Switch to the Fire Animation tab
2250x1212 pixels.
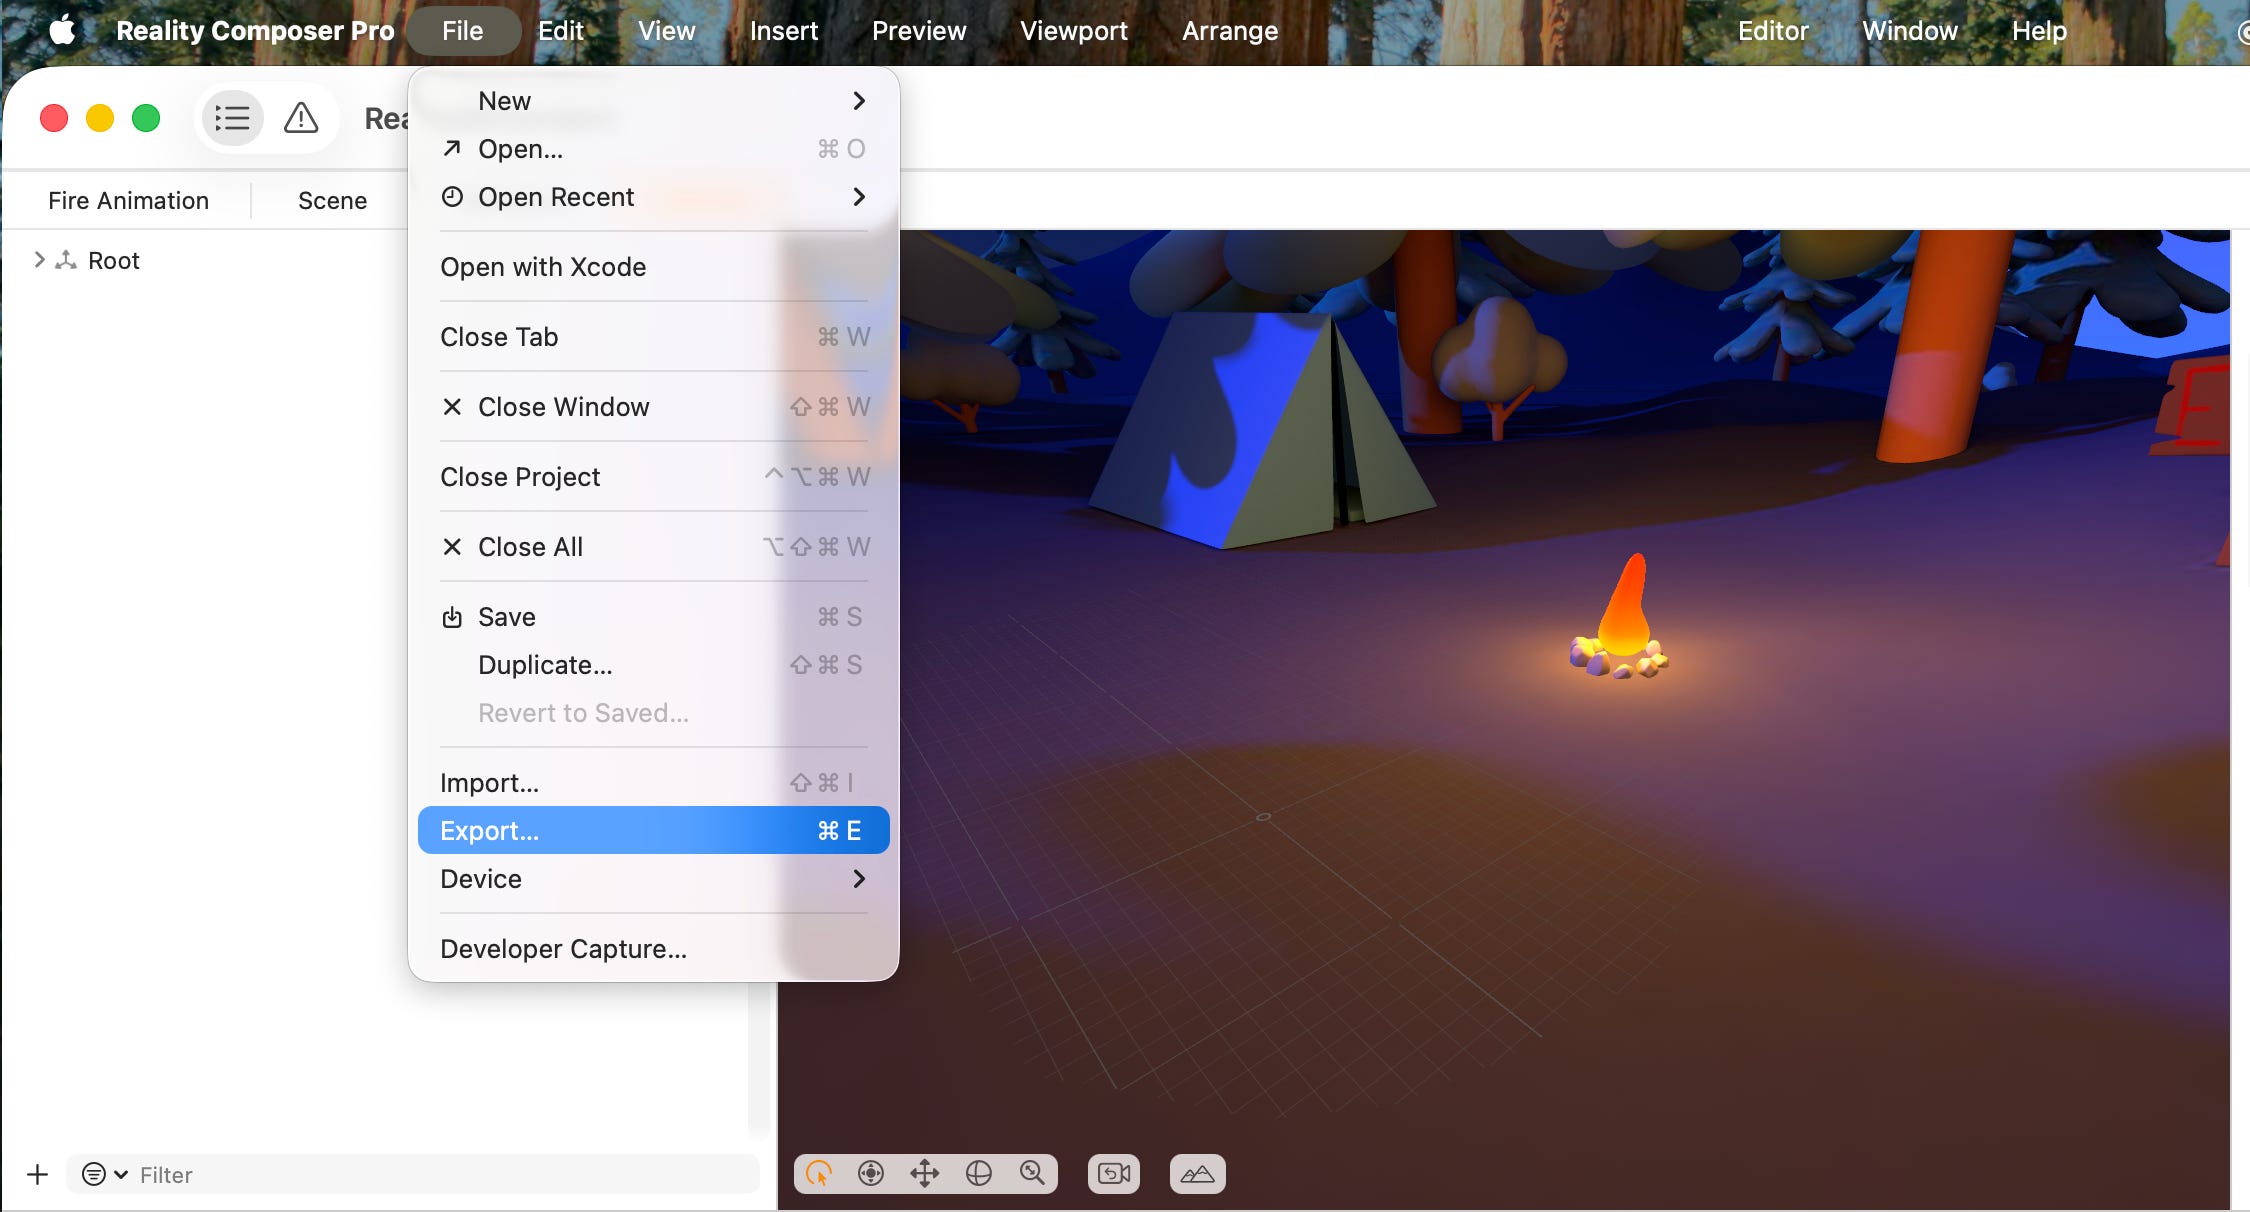click(x=128, y=201)
